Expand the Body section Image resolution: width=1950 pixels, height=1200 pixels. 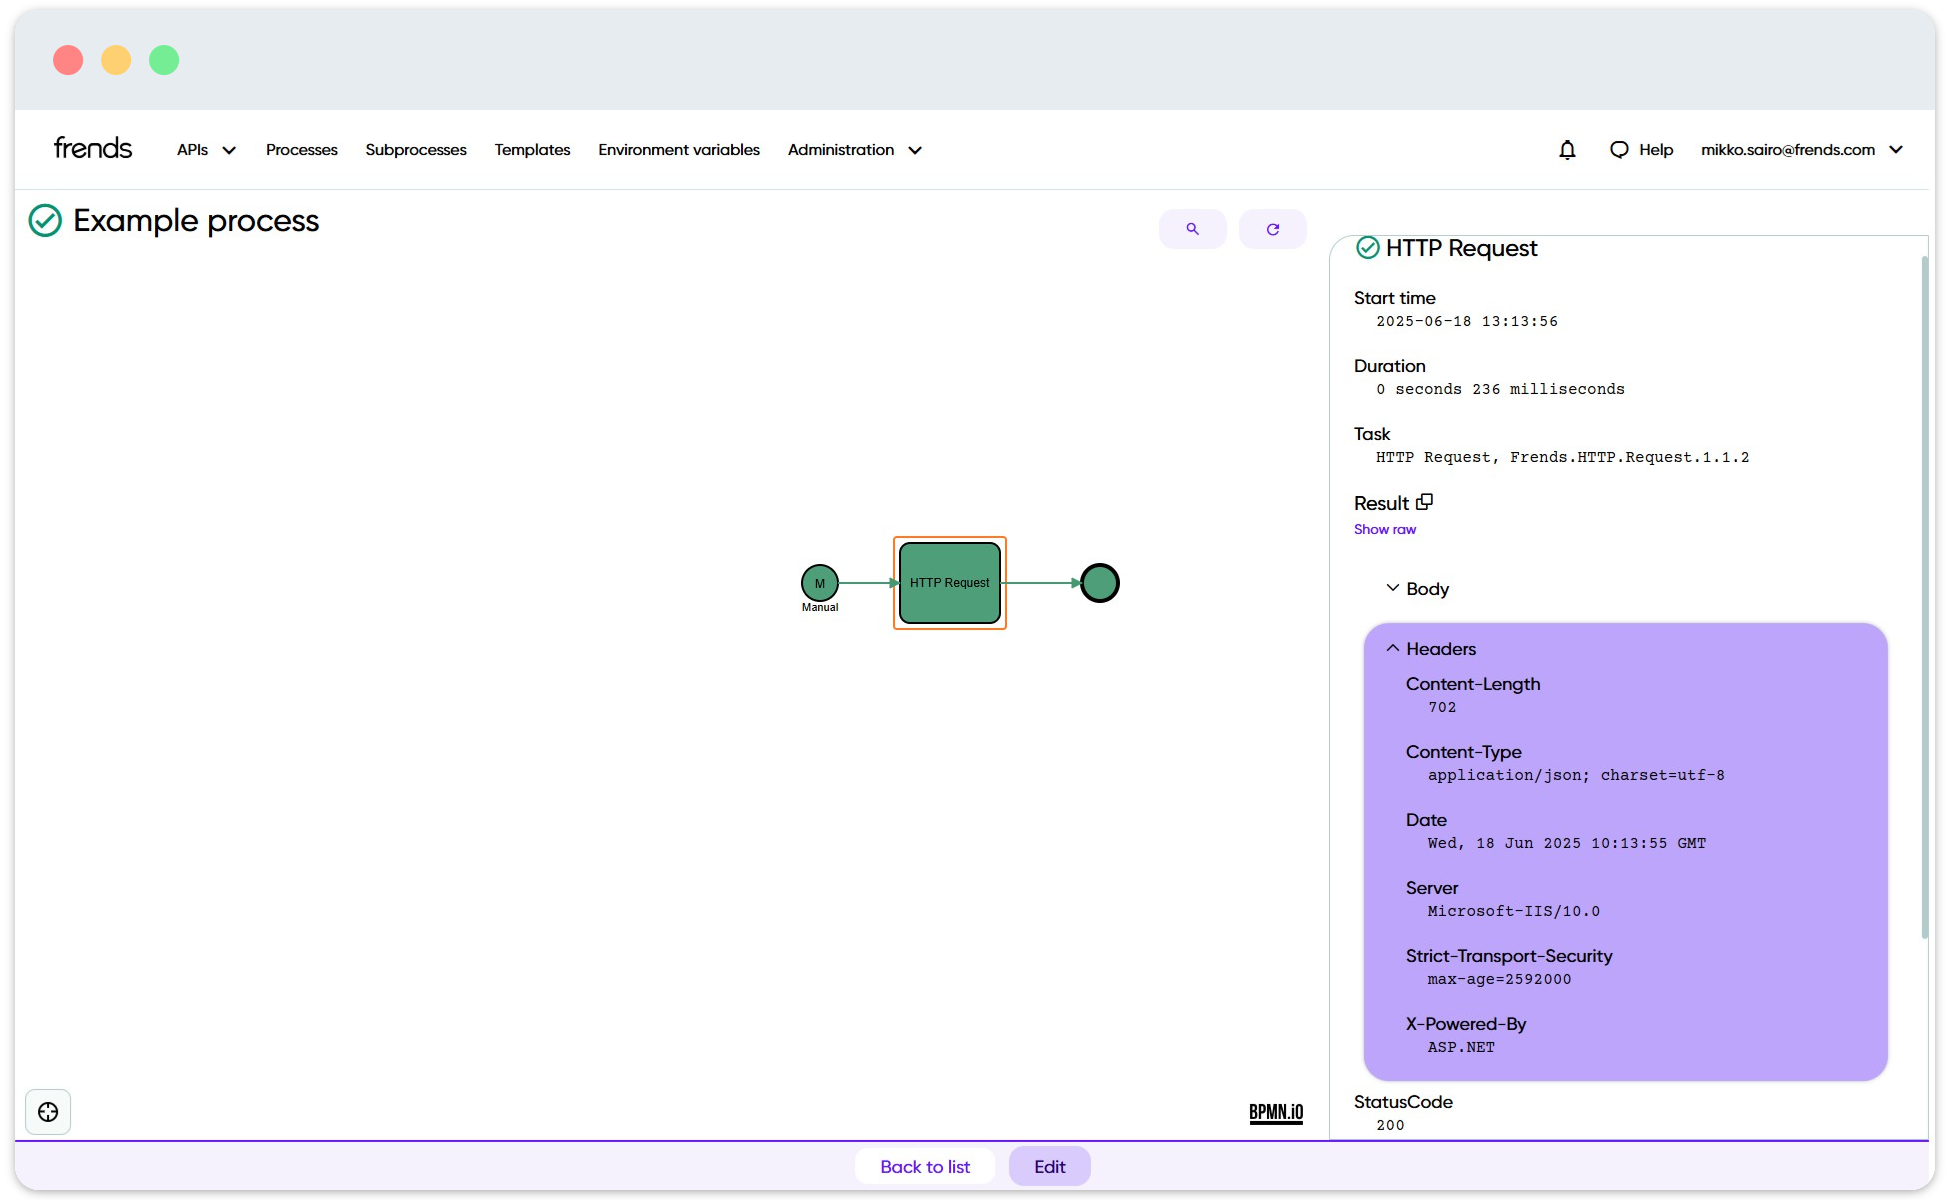point(1417,589)
